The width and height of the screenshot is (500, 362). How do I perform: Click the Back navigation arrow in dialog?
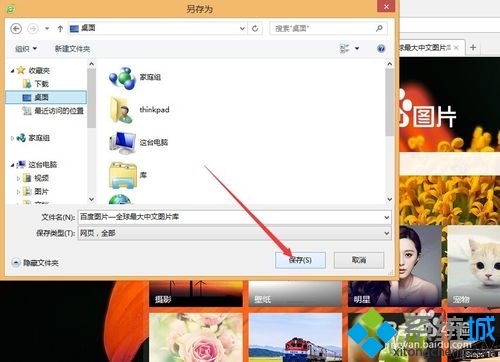click(16, 29)
